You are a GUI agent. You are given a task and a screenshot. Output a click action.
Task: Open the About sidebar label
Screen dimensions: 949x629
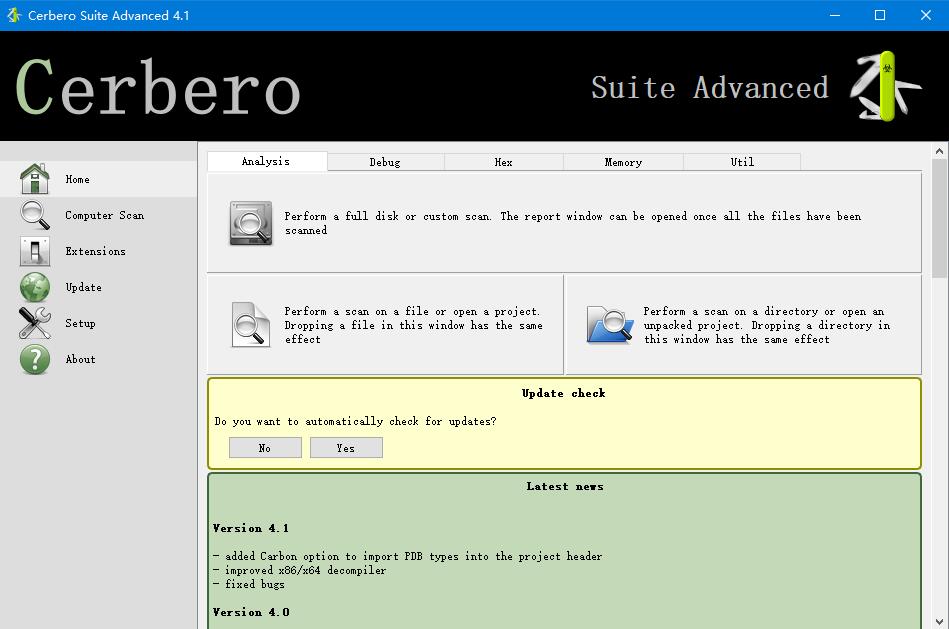point(80,360)
